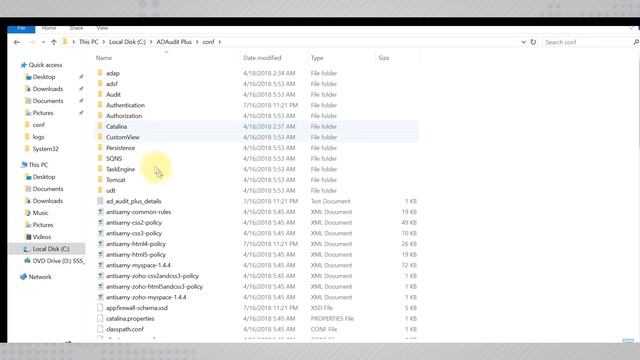Go up one folder level arrow

[x=53, y=42]
